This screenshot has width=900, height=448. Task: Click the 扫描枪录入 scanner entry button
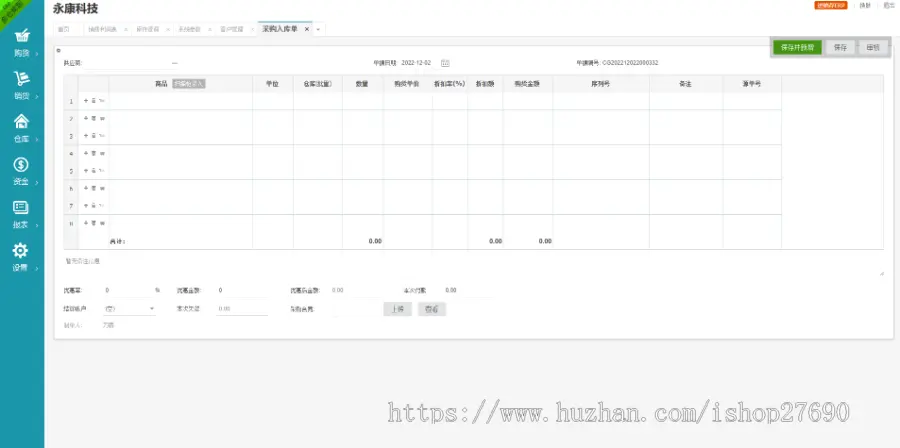(188, 84)
